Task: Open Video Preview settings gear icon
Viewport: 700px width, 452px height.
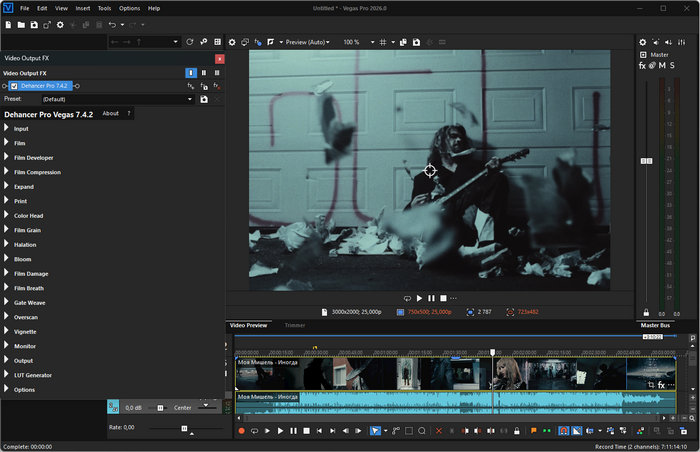Action: pyautogui.click(x=232, y=42)
